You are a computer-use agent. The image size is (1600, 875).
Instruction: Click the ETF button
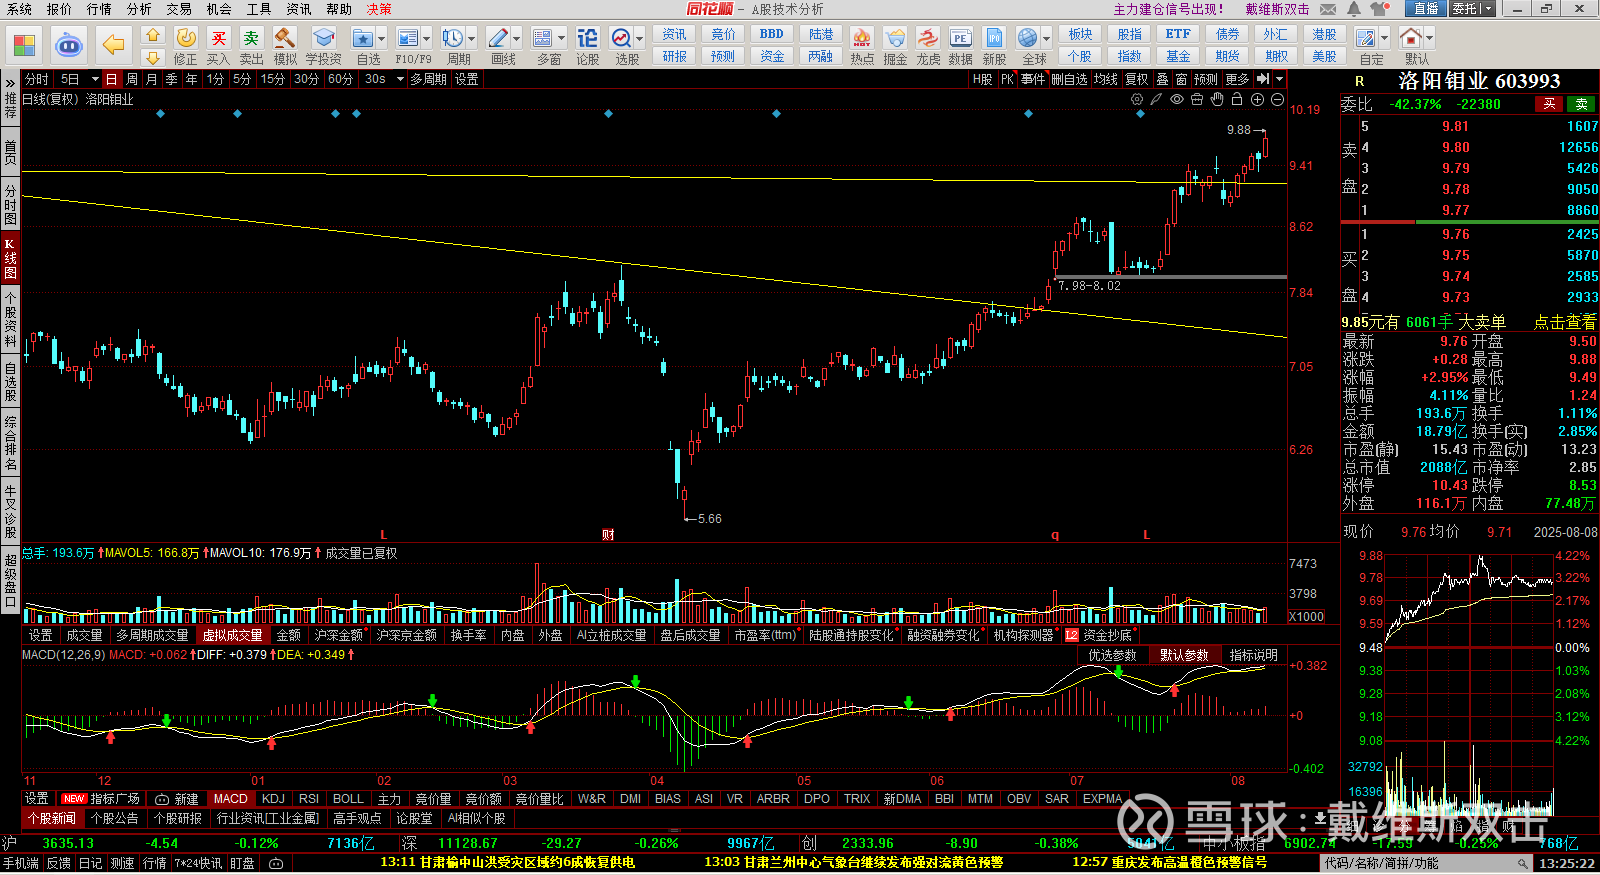tap(1178, 34)
